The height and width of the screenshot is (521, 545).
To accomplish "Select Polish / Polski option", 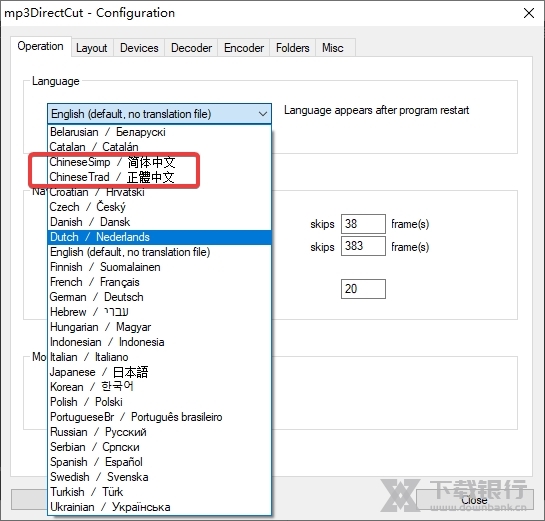I will pyautogui.click(x=159, y=402).
